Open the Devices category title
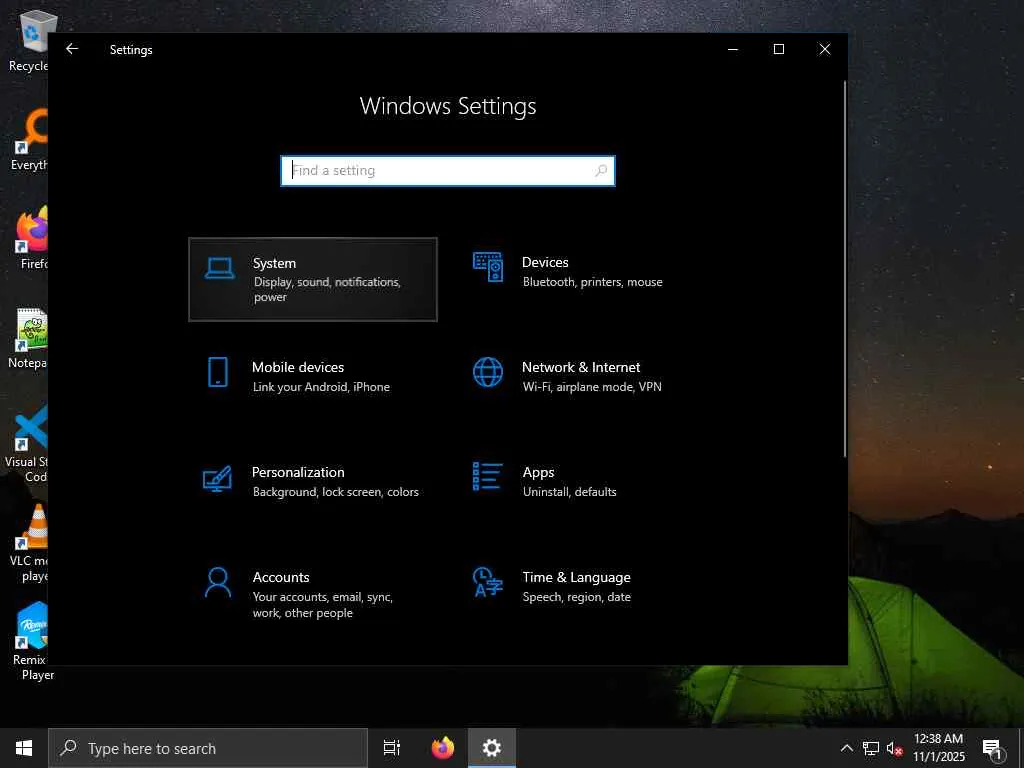1024x768 pixels. point(545,263)
